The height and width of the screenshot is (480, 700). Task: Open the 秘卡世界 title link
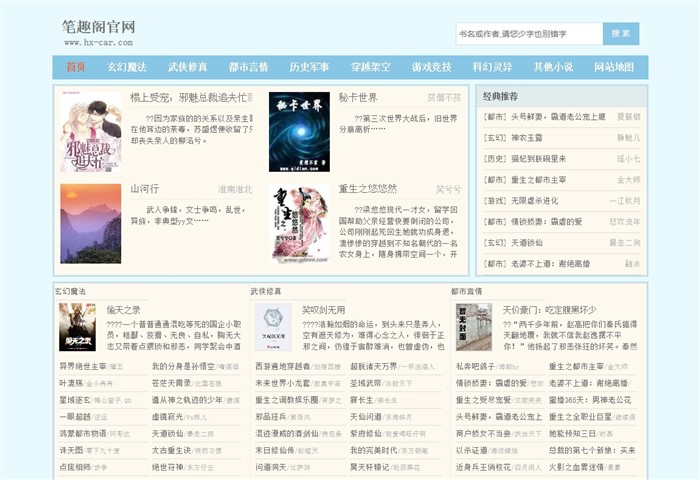358,98
